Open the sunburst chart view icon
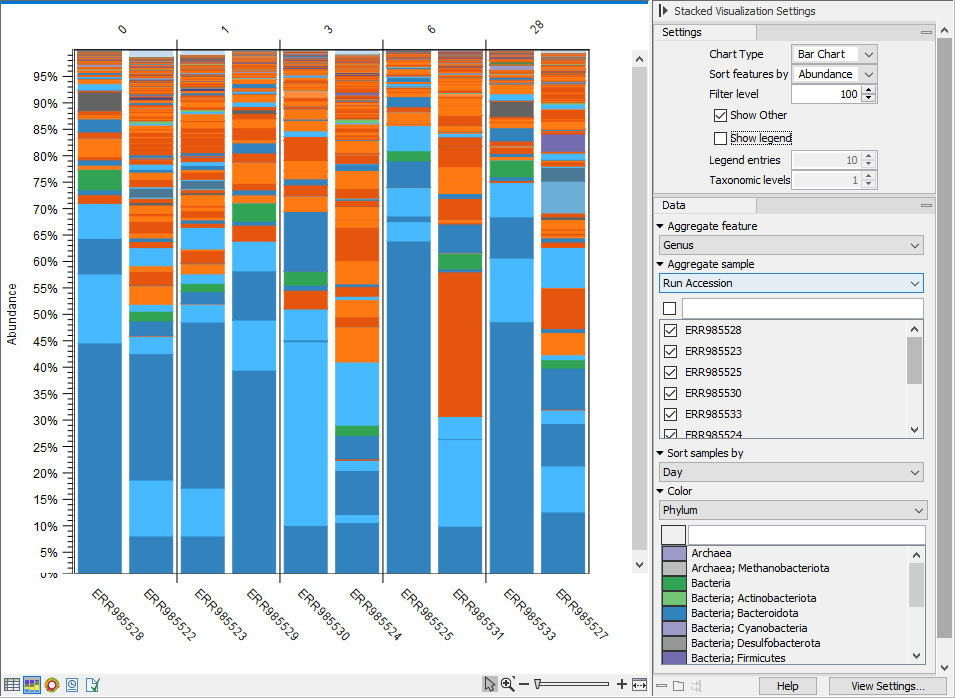This screenshot has width=955, height=698. coord(52,685)
